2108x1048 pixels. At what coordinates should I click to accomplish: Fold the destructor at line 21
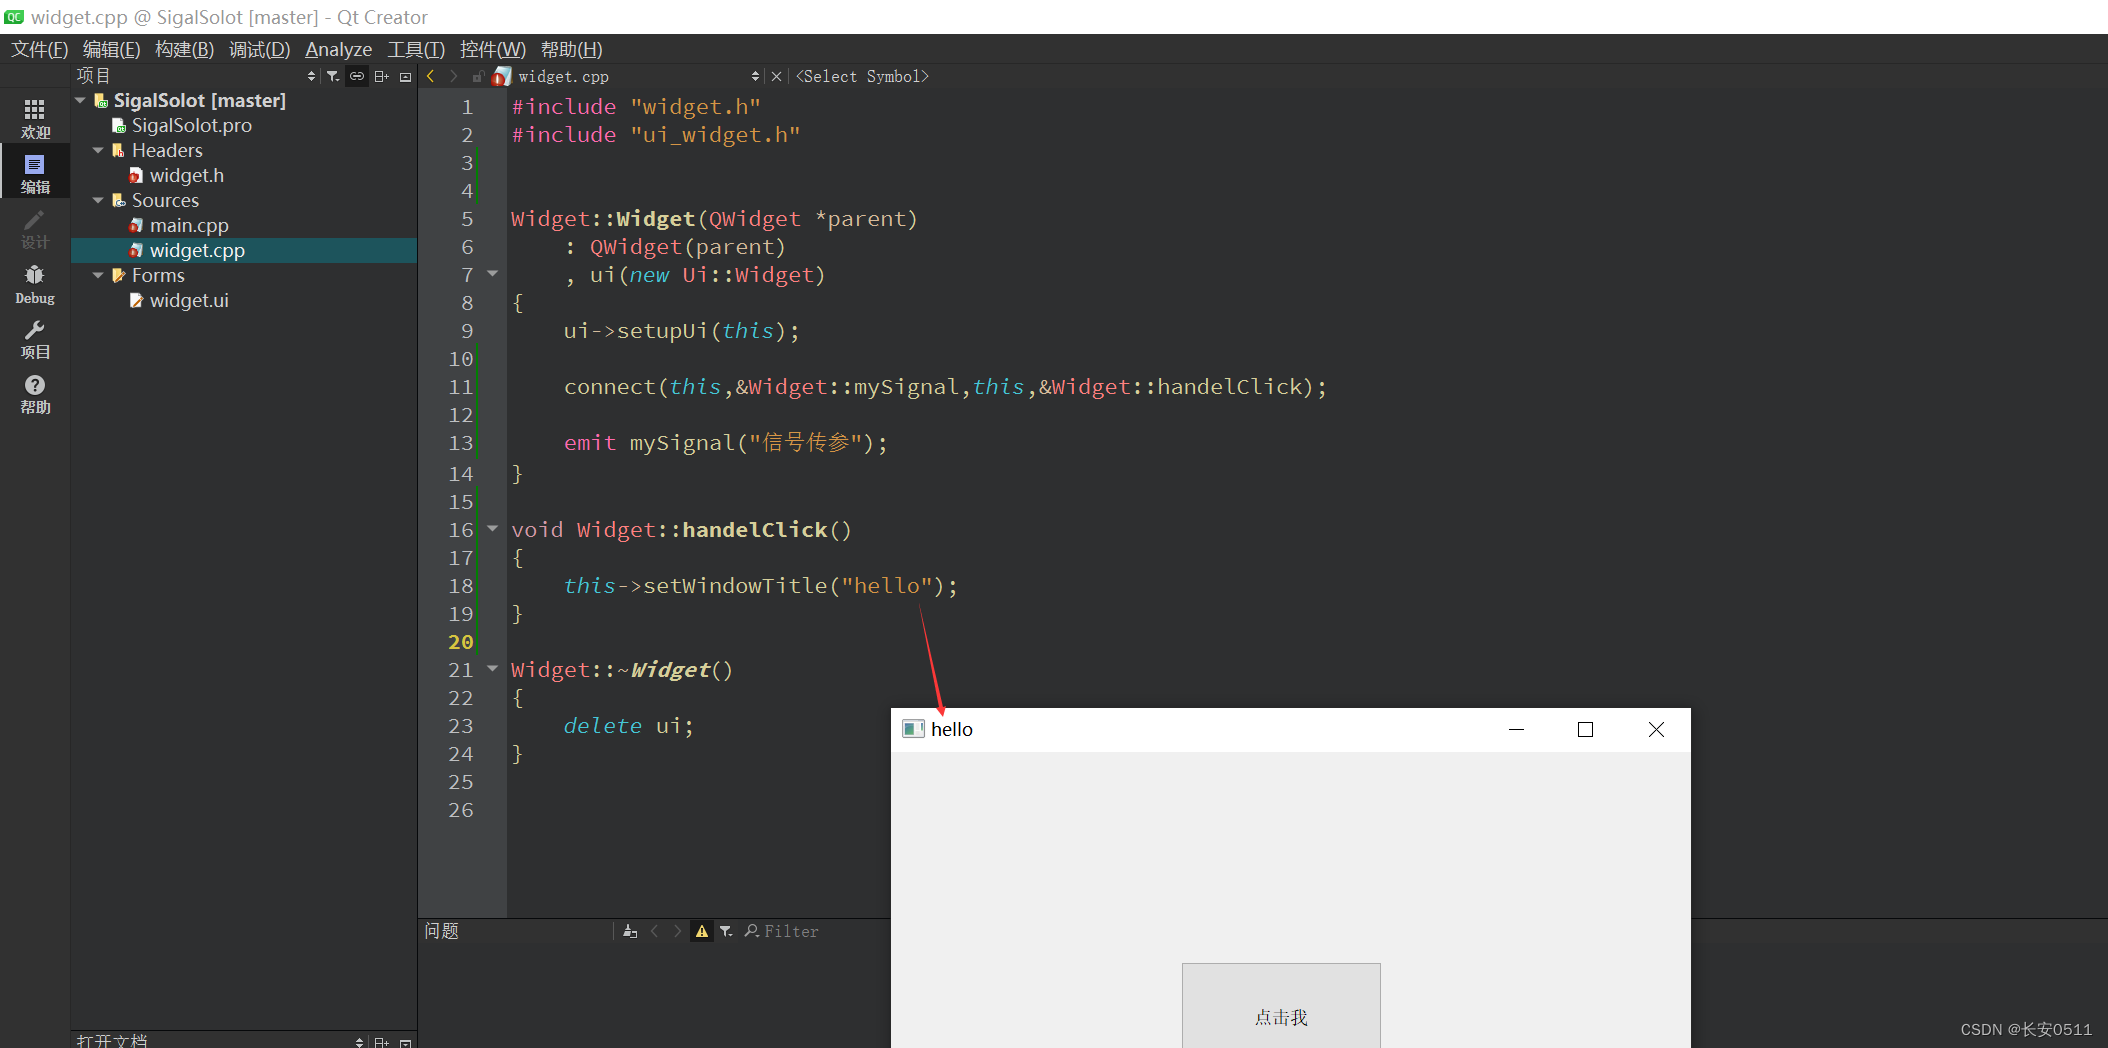coord(492,668)
